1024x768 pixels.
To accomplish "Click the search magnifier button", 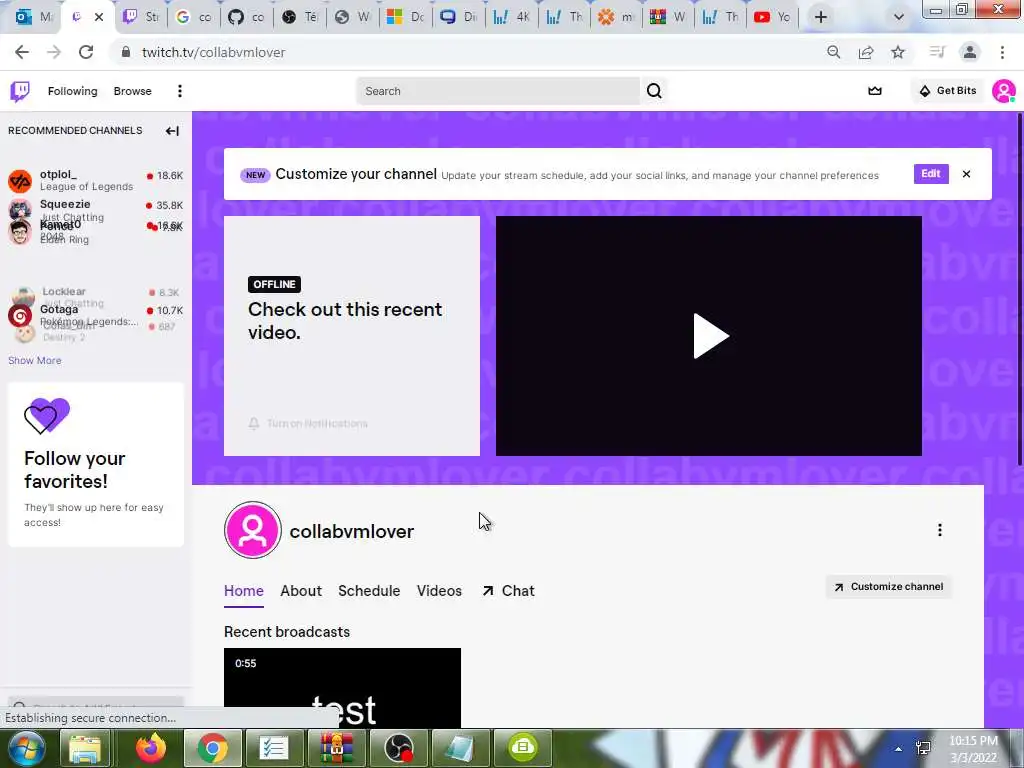I will [x=654, y=91].
